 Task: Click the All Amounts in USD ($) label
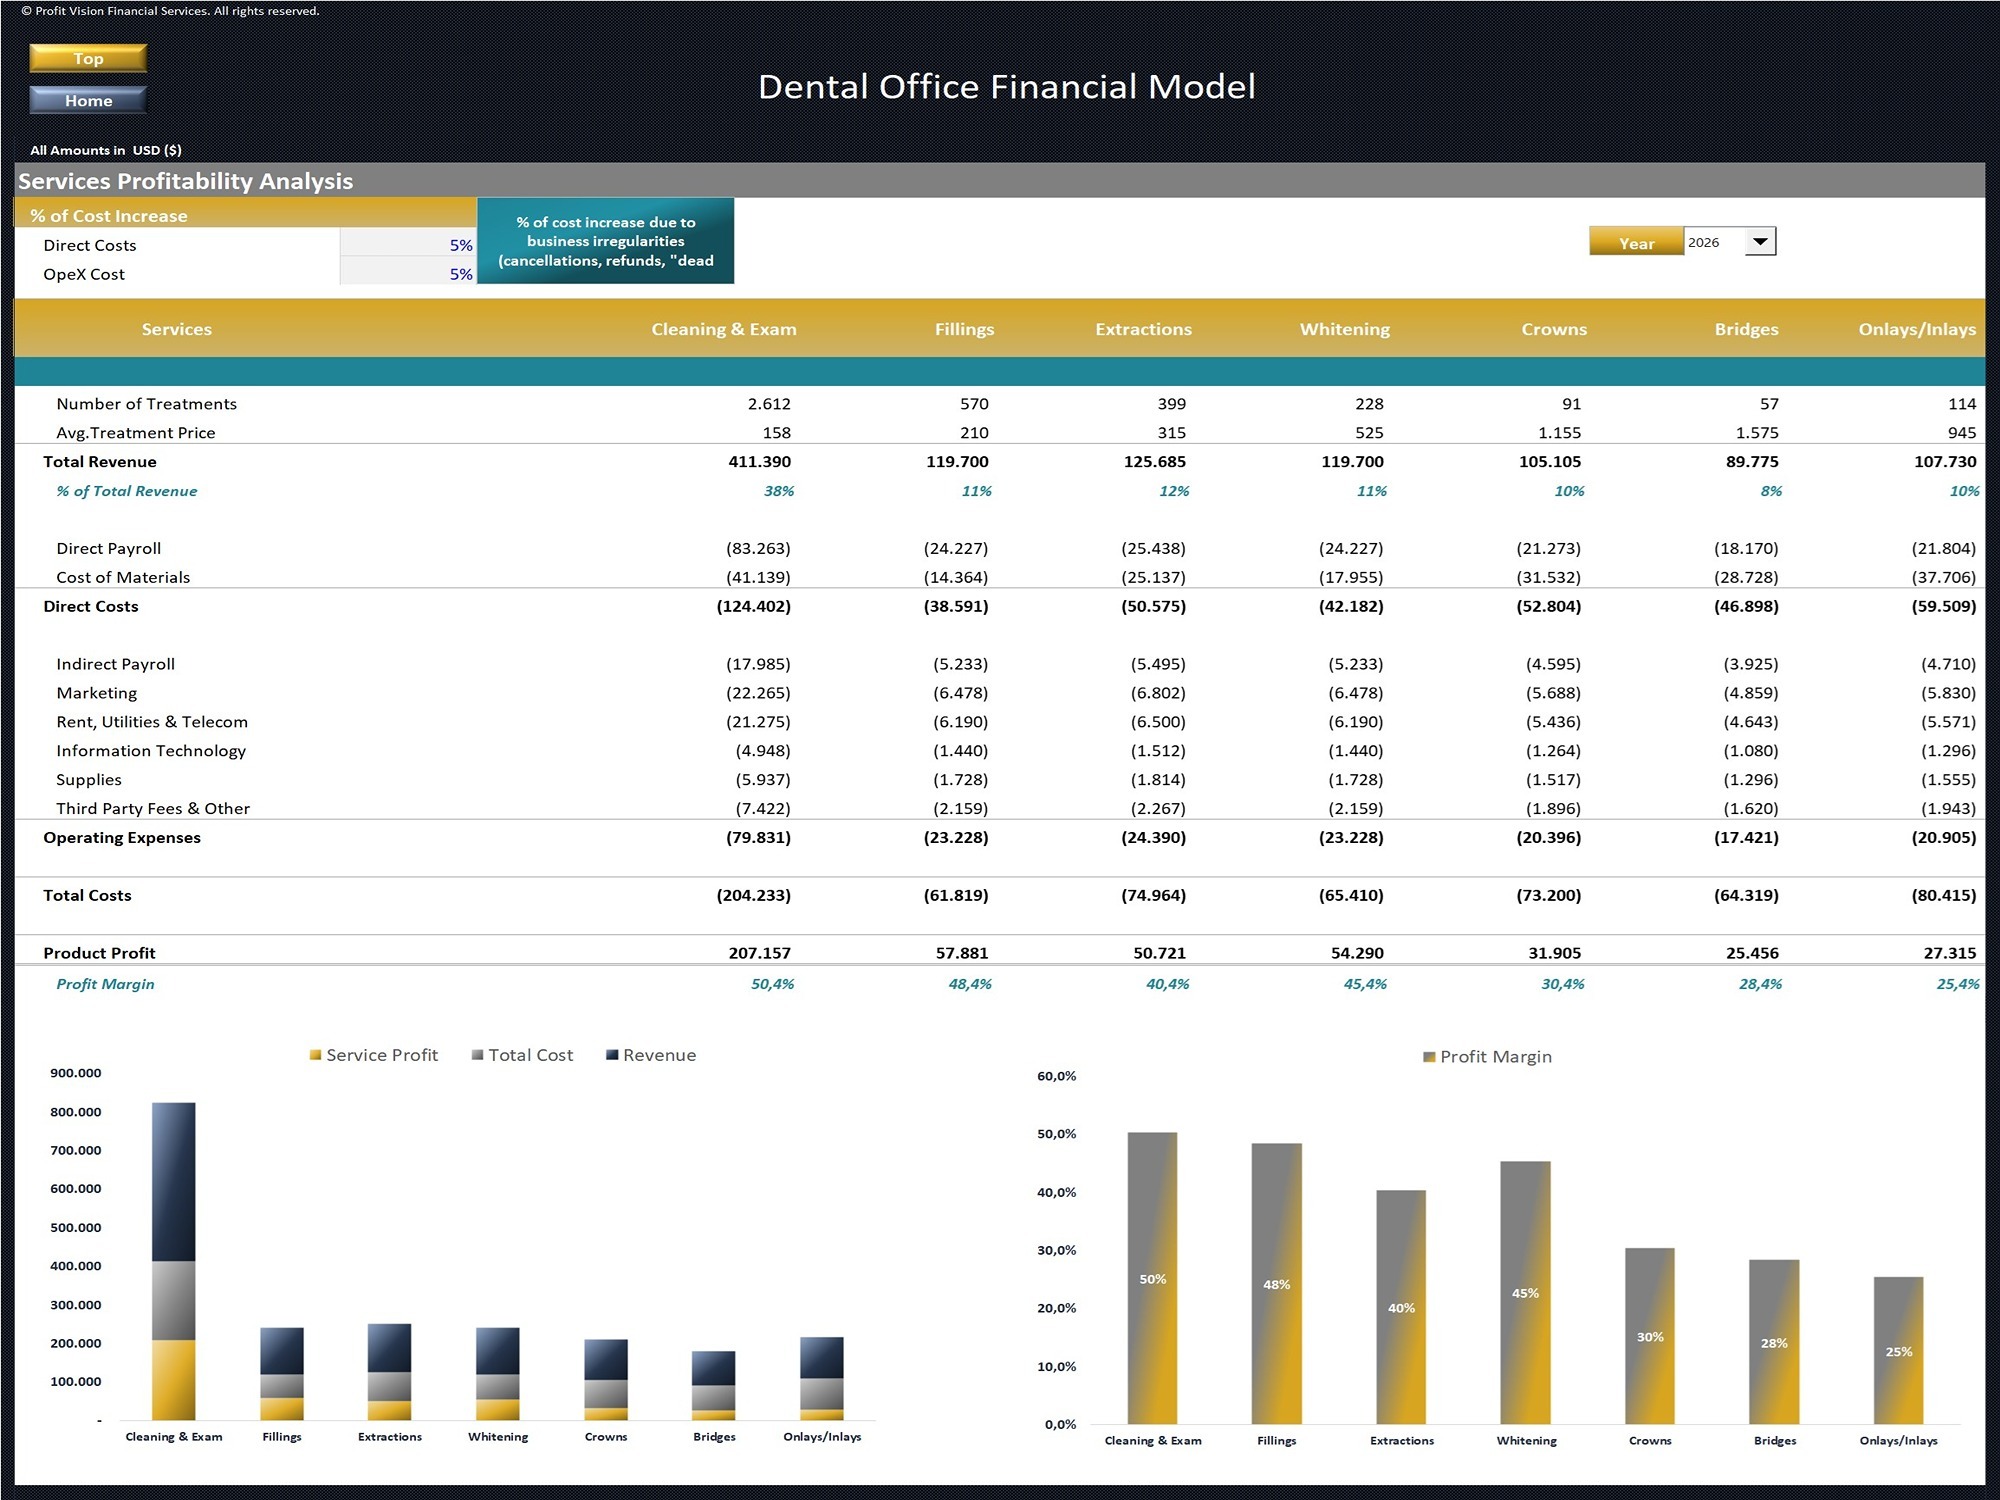106,150
